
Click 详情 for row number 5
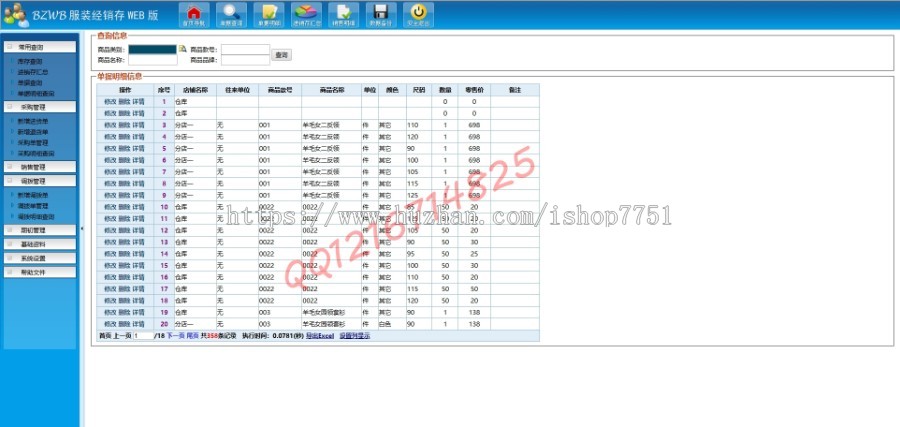138,149
